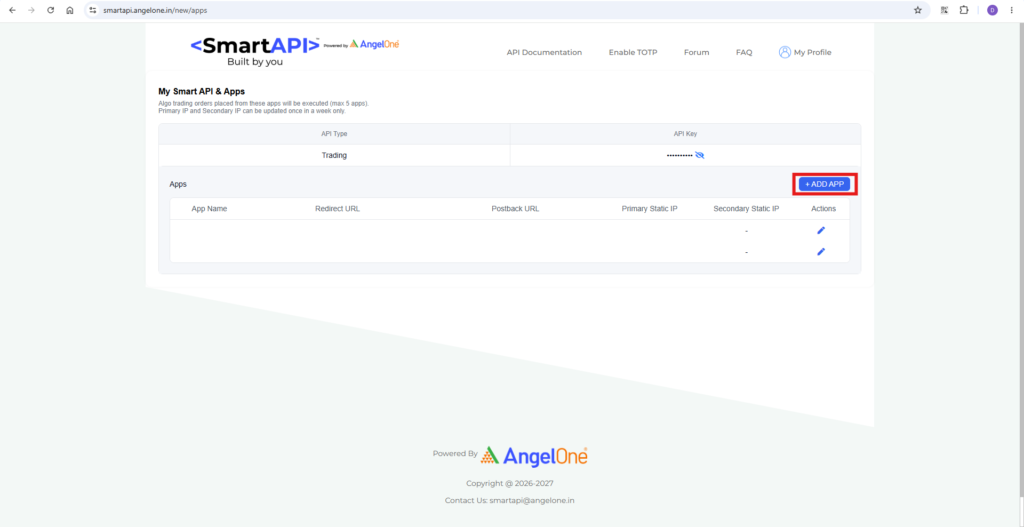1024x527 pixels.
Task: Click the Actions column header
Action: pos(824,209)
